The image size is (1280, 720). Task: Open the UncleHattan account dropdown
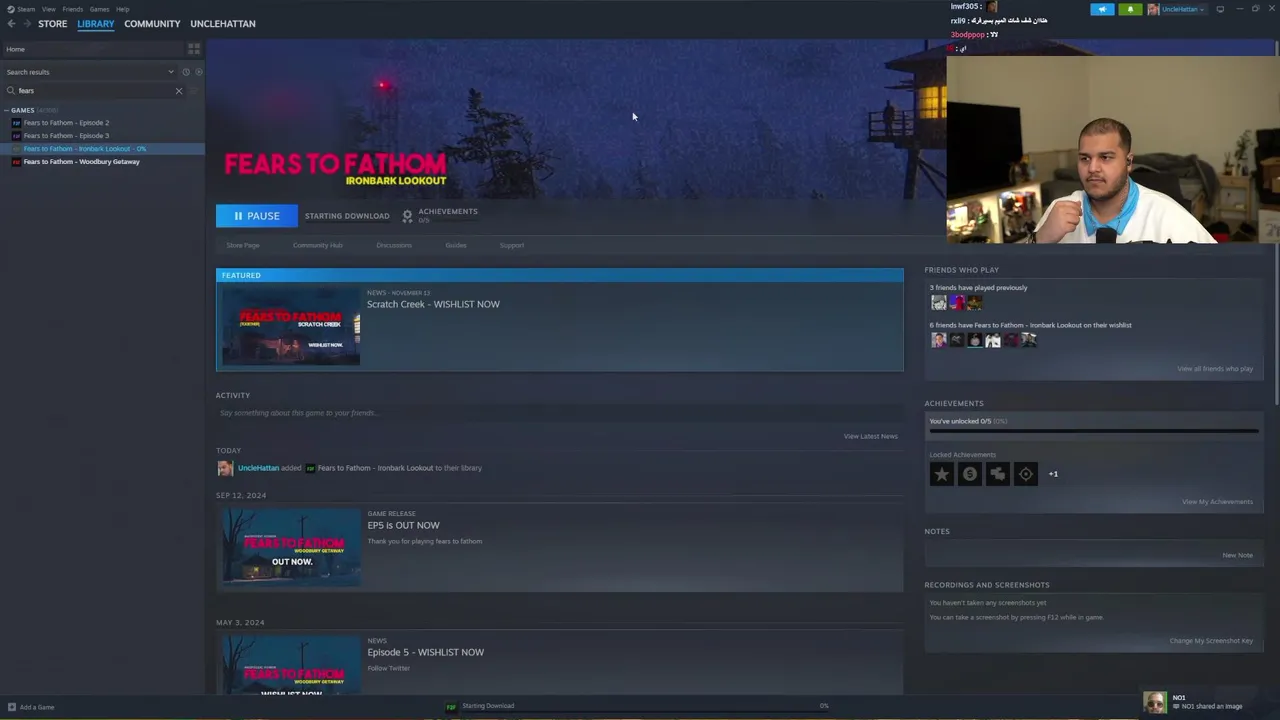pos(1181,9)
